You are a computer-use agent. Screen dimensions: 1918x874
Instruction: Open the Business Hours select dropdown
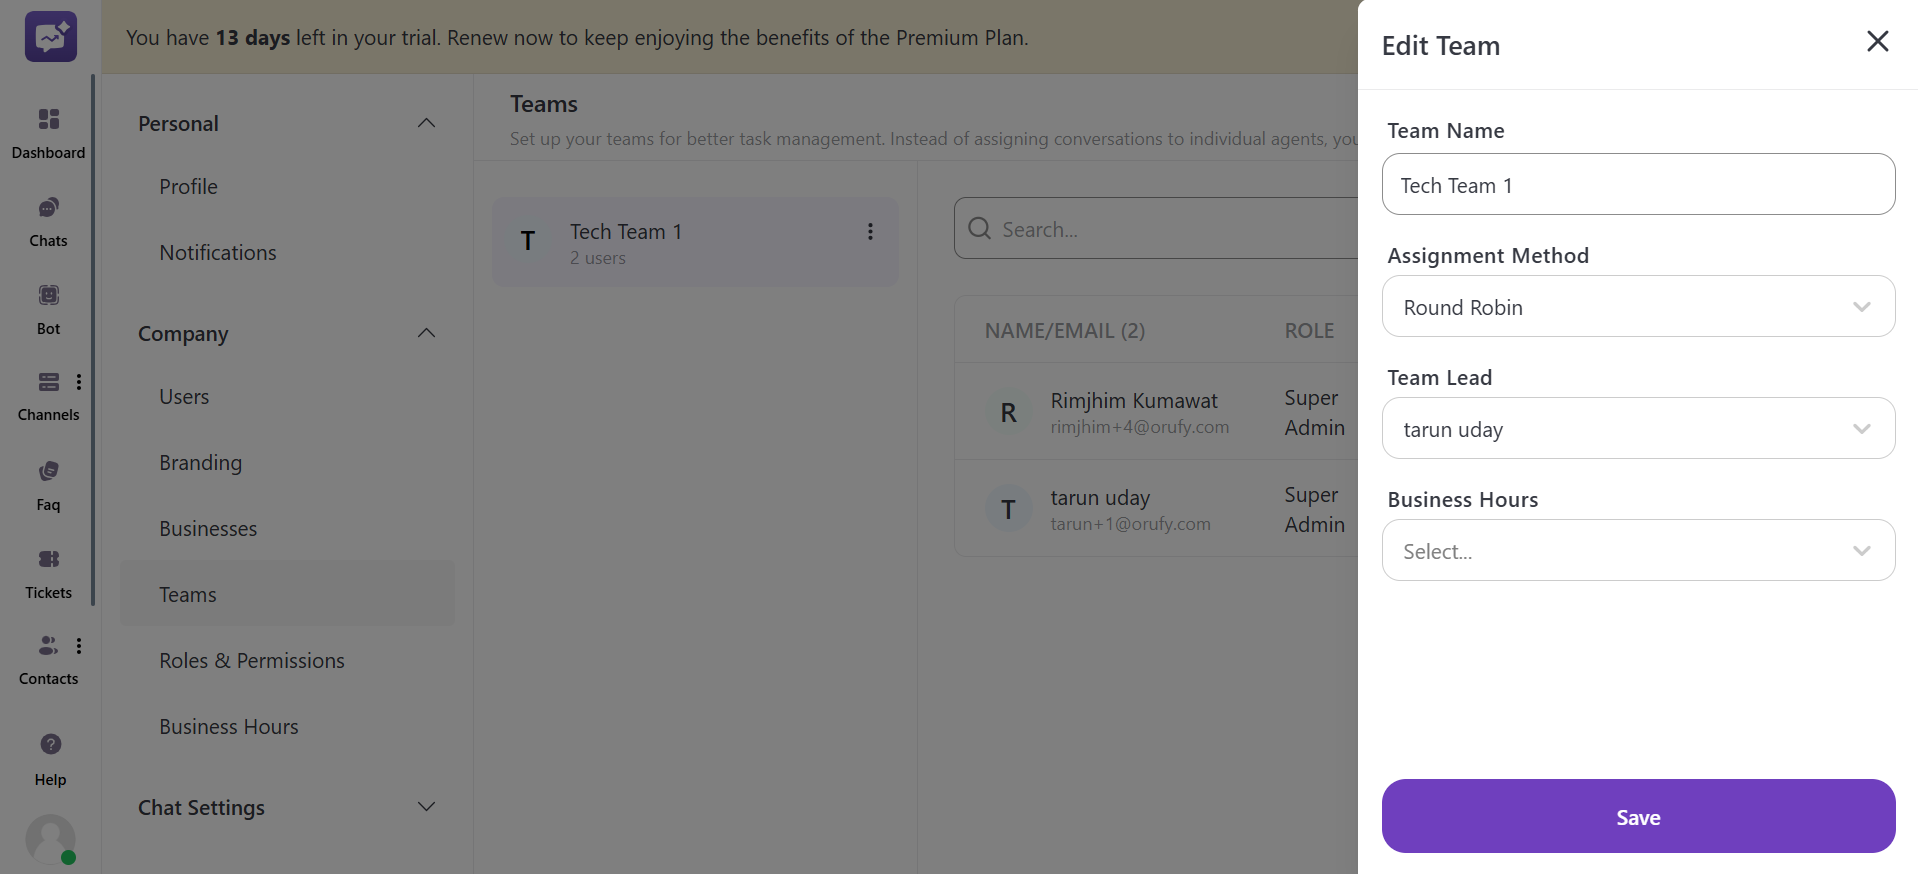[x=1637, y=551]
